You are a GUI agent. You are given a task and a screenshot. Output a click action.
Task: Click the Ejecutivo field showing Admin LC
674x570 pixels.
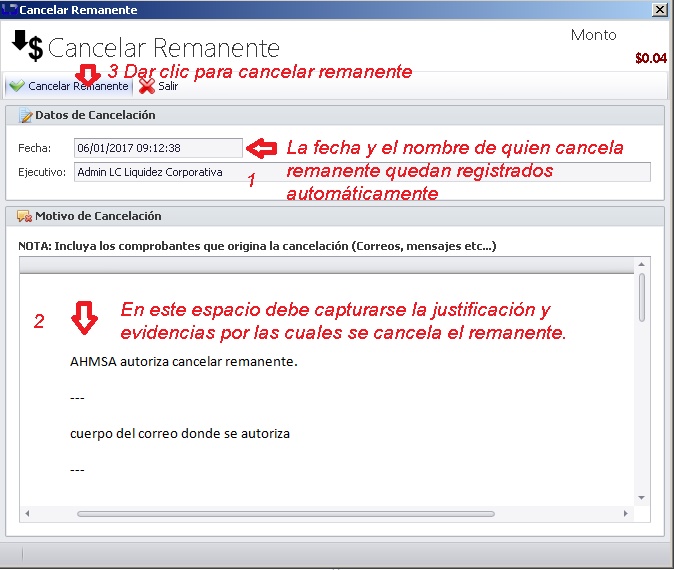362,172
